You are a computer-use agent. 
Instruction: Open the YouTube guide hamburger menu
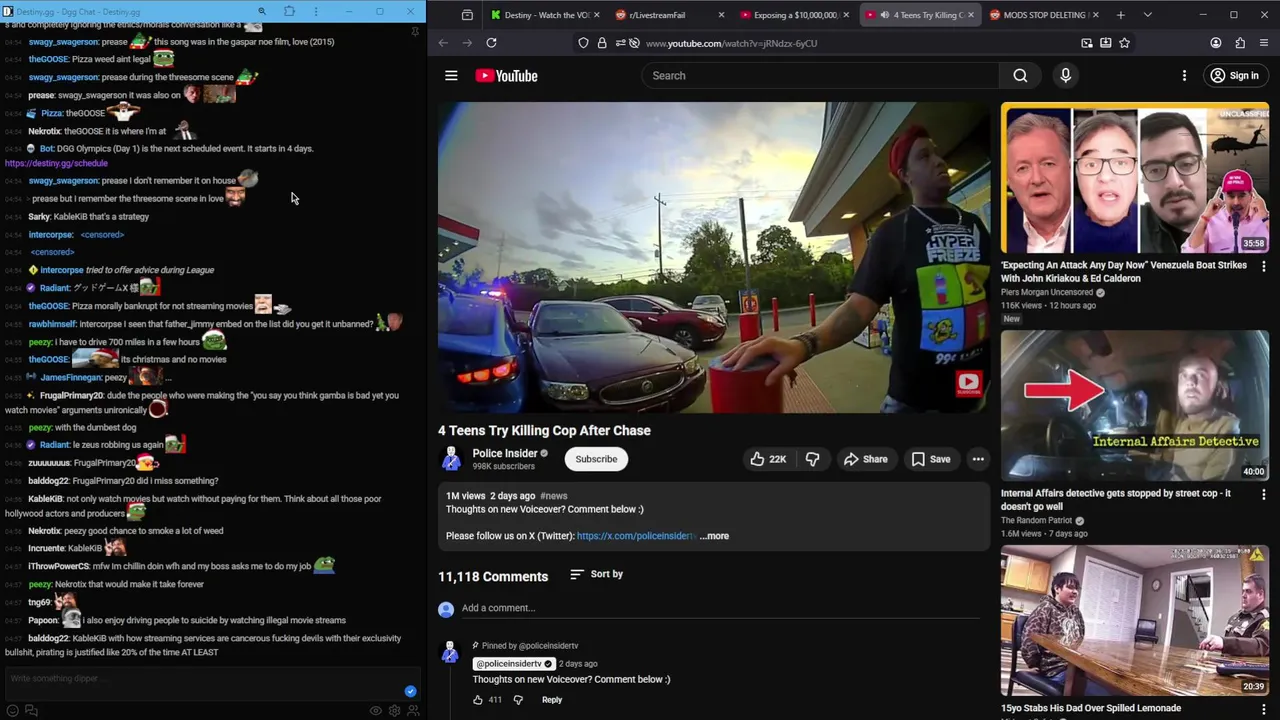click(451, 76)
